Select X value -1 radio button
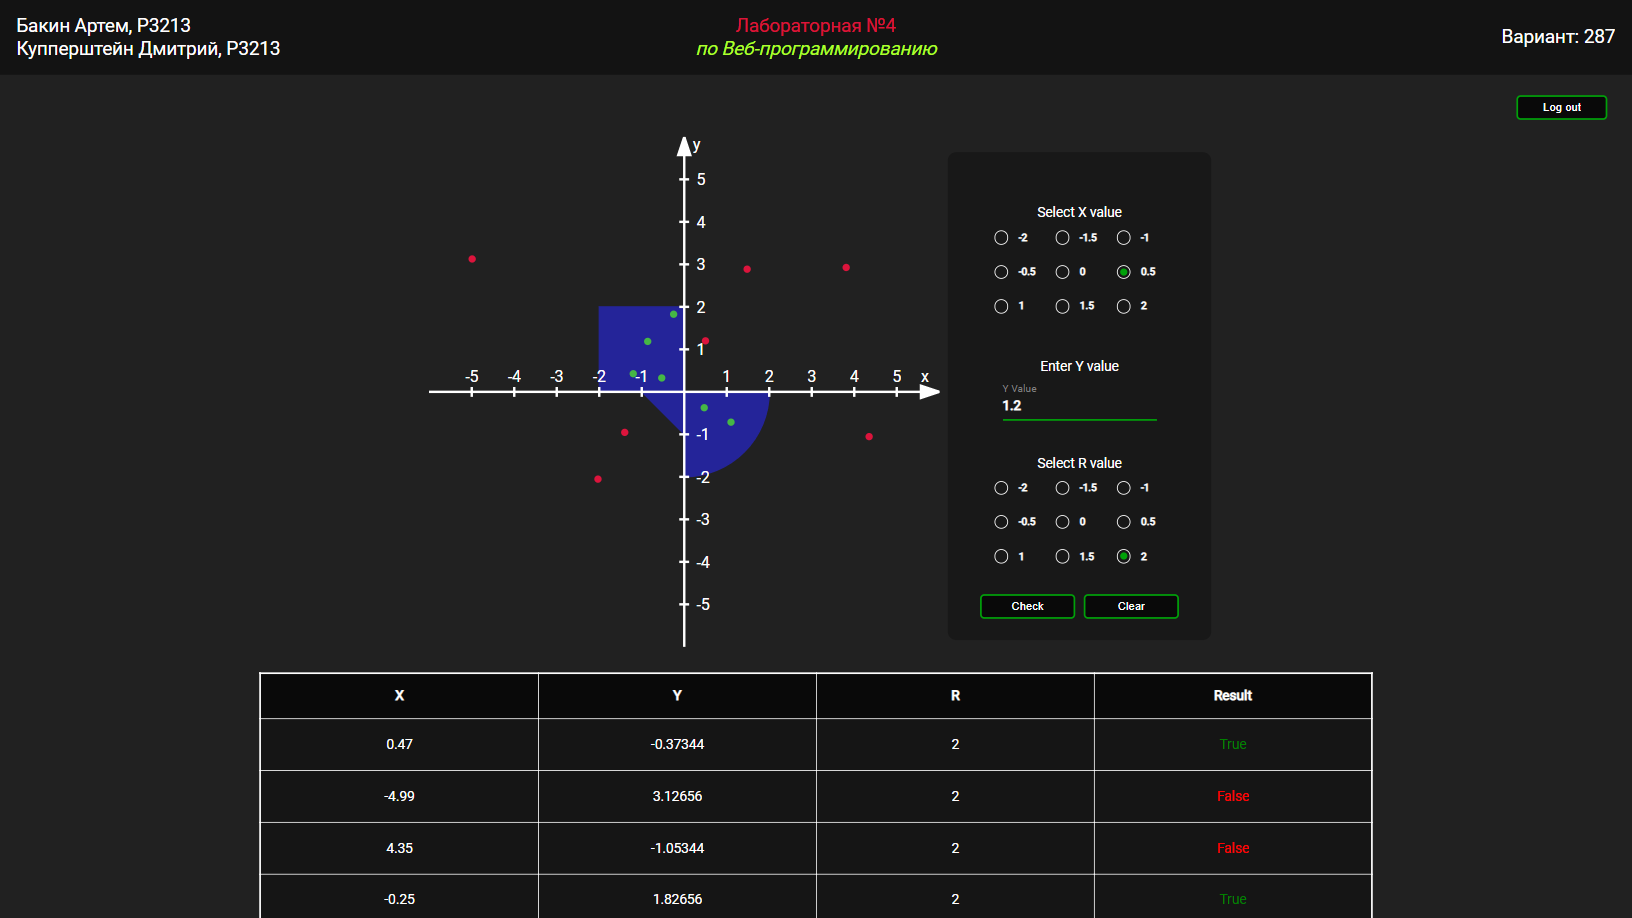Viewport: 1632px width, 918px height. tap(1124, 238)
